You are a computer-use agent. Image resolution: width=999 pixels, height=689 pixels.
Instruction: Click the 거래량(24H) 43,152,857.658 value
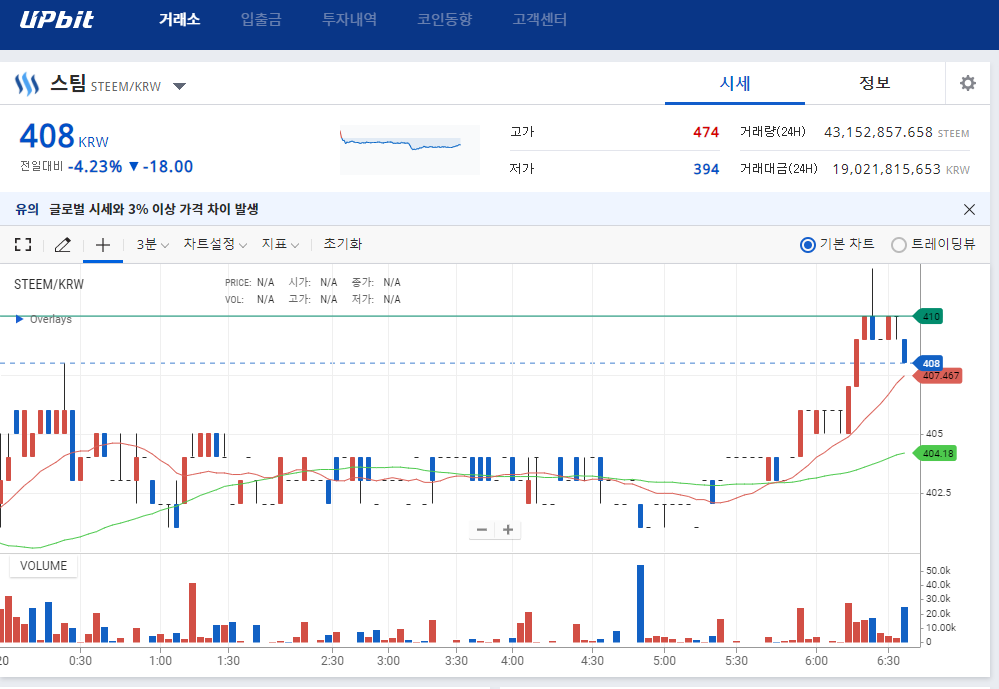(x=878, y=132)
